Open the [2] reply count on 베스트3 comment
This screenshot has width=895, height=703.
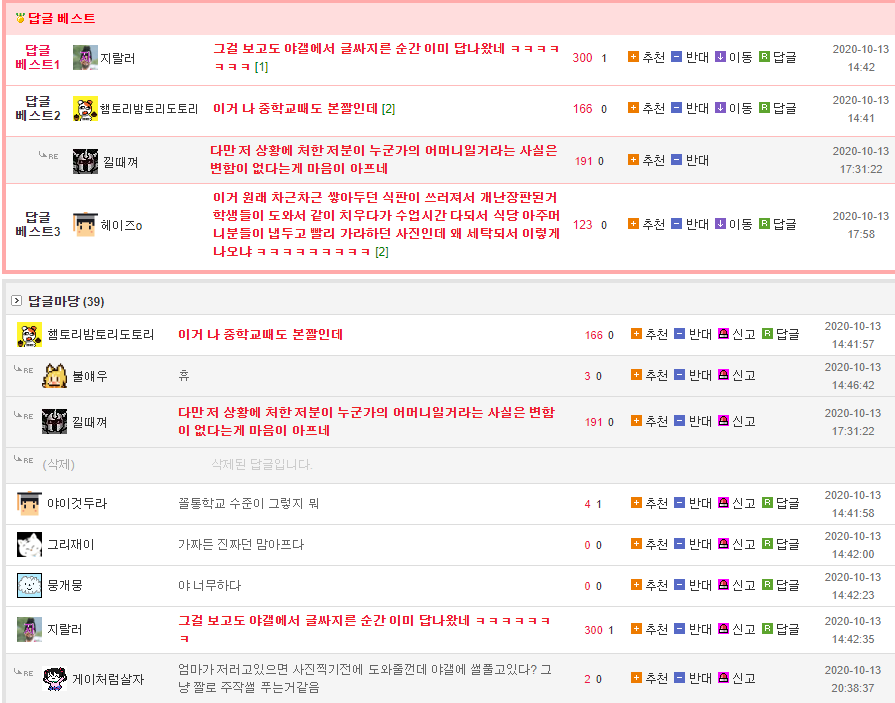381,252
